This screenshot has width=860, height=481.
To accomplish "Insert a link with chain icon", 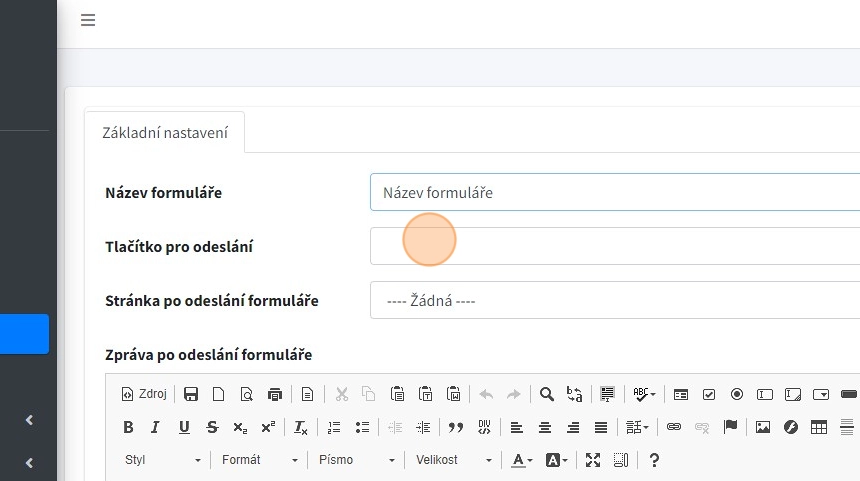I will point(674,427).
